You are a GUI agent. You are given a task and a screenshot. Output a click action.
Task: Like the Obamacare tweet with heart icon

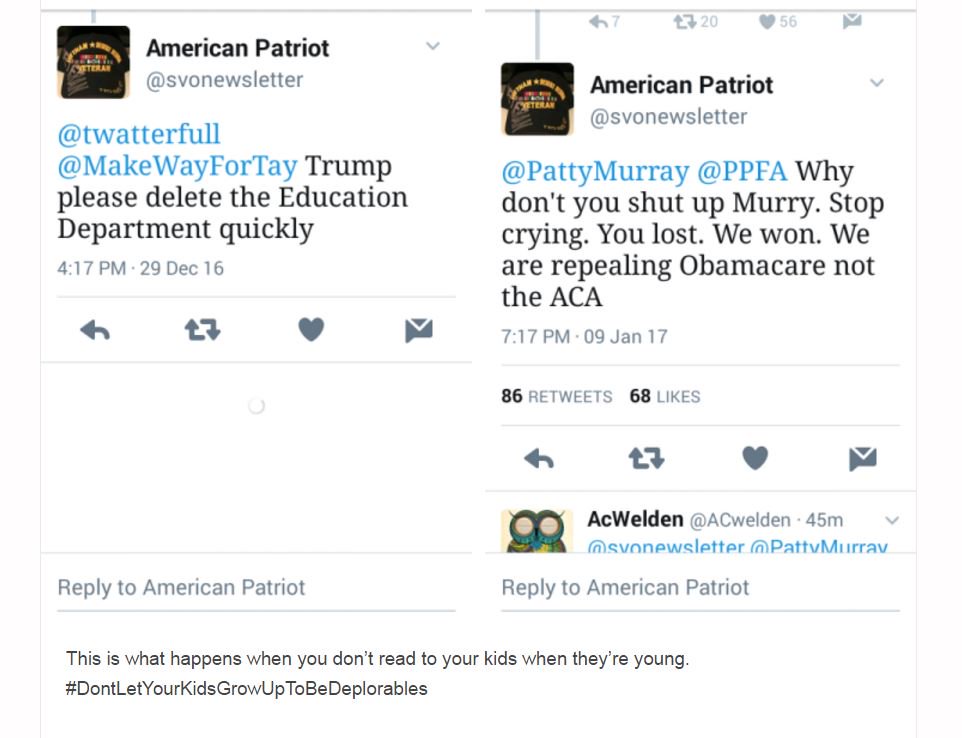(755, 458)
